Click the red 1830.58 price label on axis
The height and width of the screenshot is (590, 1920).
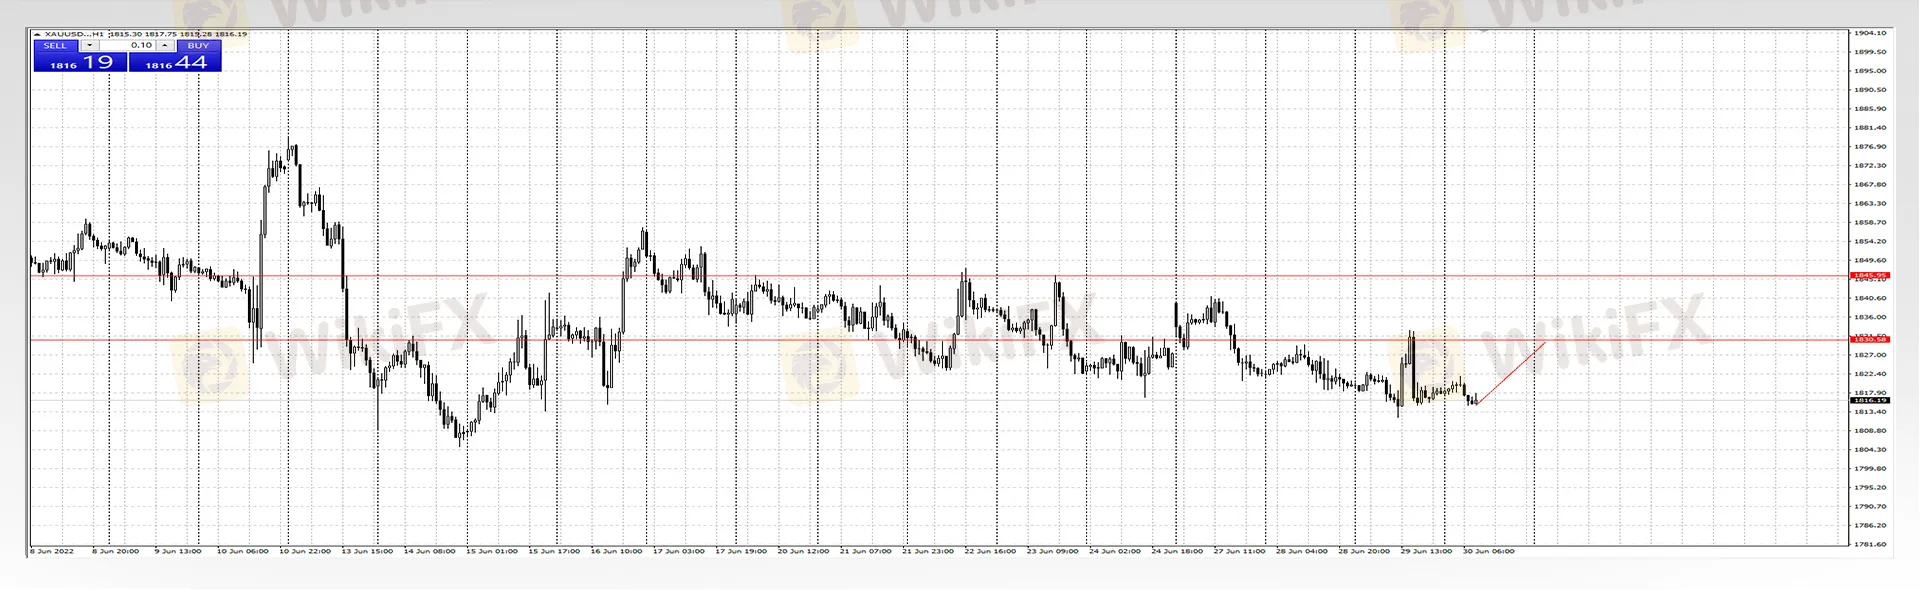pyautogui.click(x=1869, y=340)
